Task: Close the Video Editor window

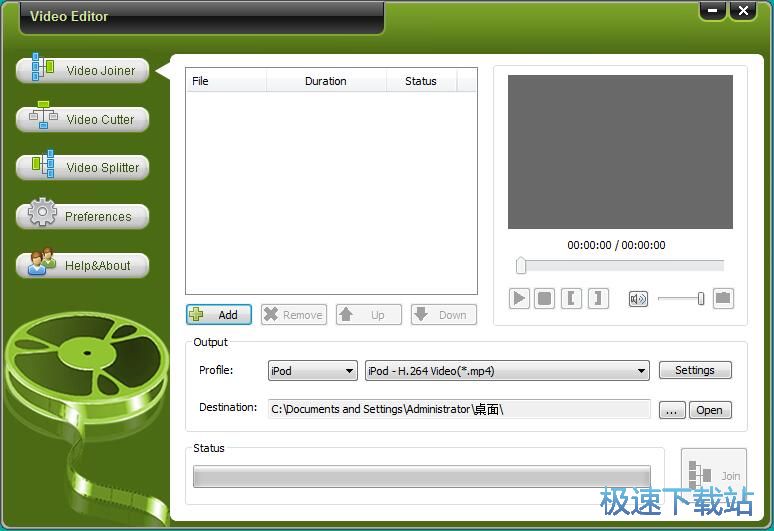Action: (743, 10)
